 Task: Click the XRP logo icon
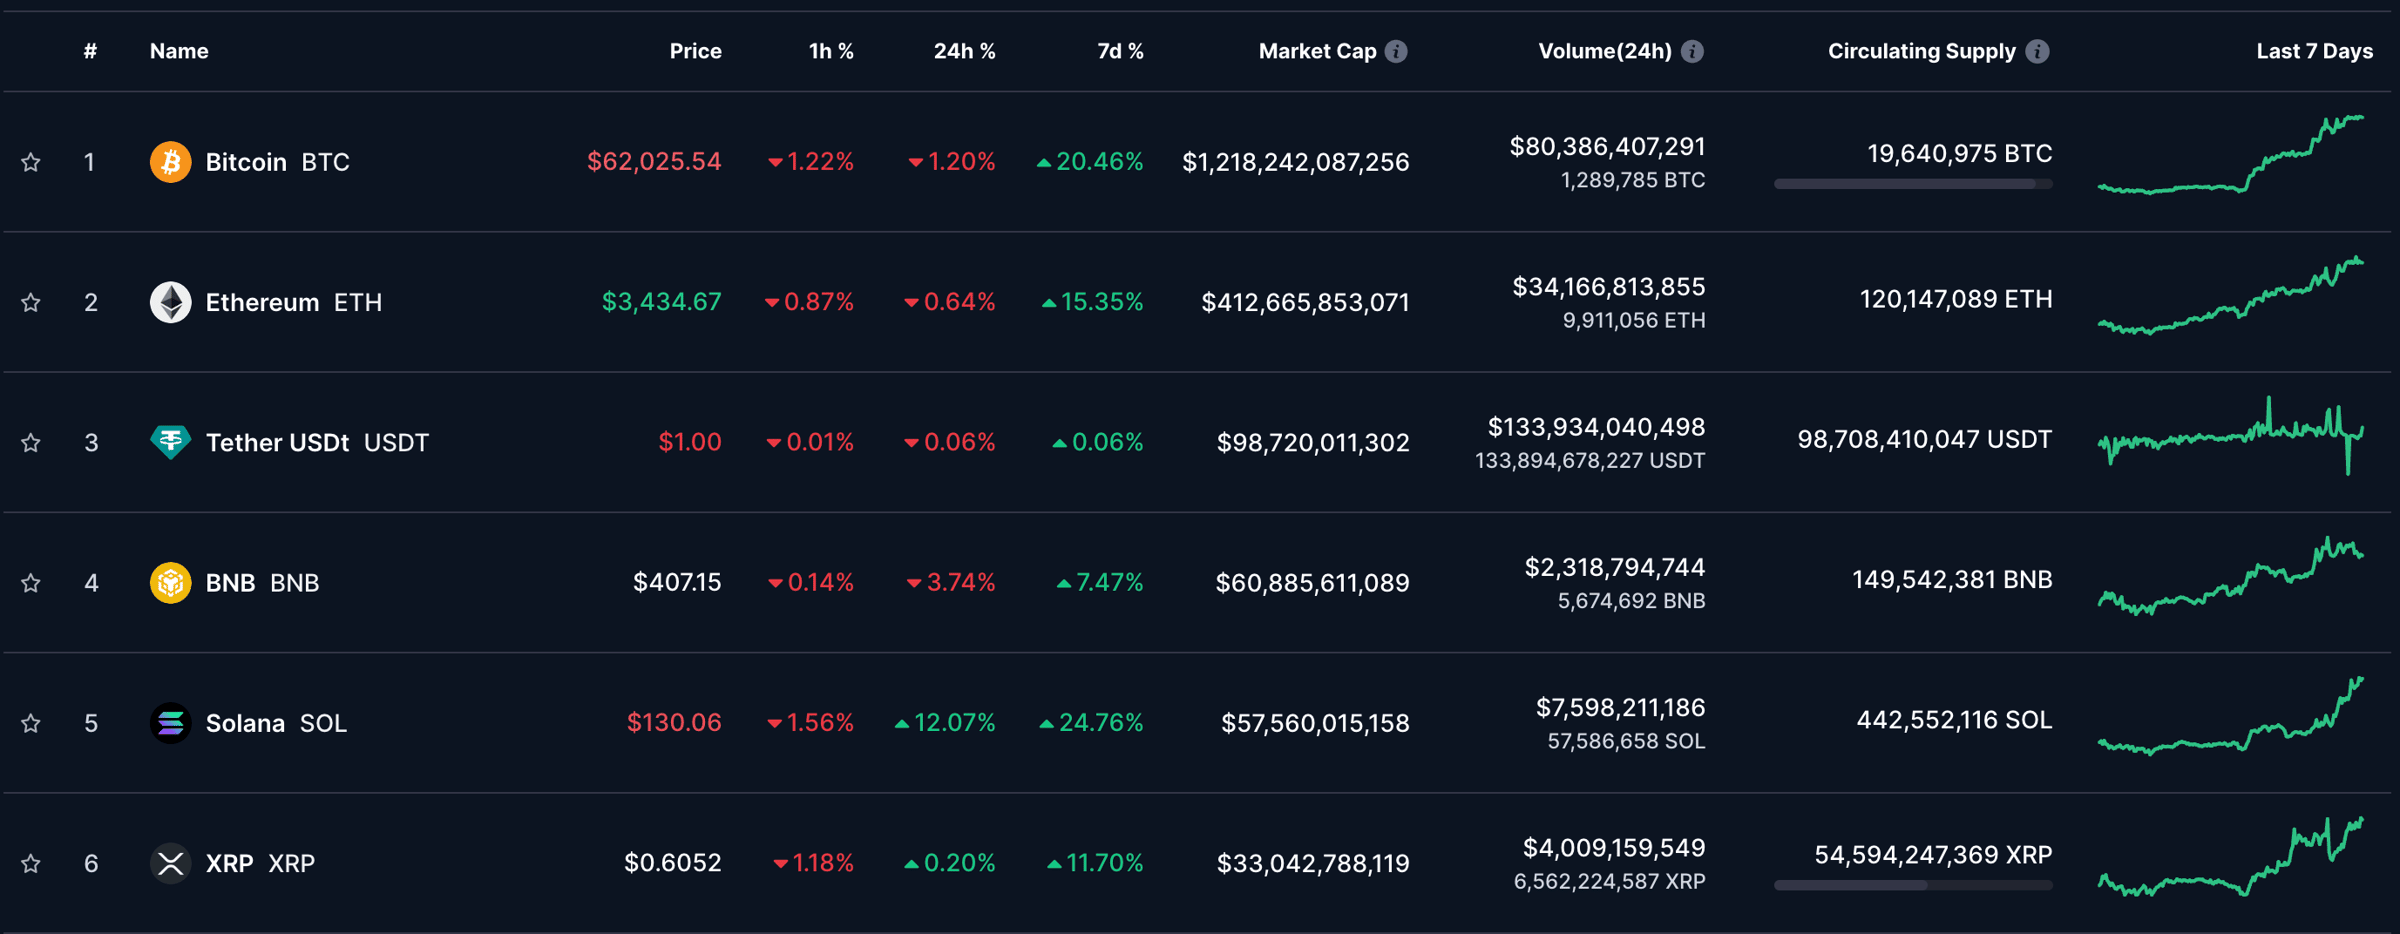pos(170,862)
